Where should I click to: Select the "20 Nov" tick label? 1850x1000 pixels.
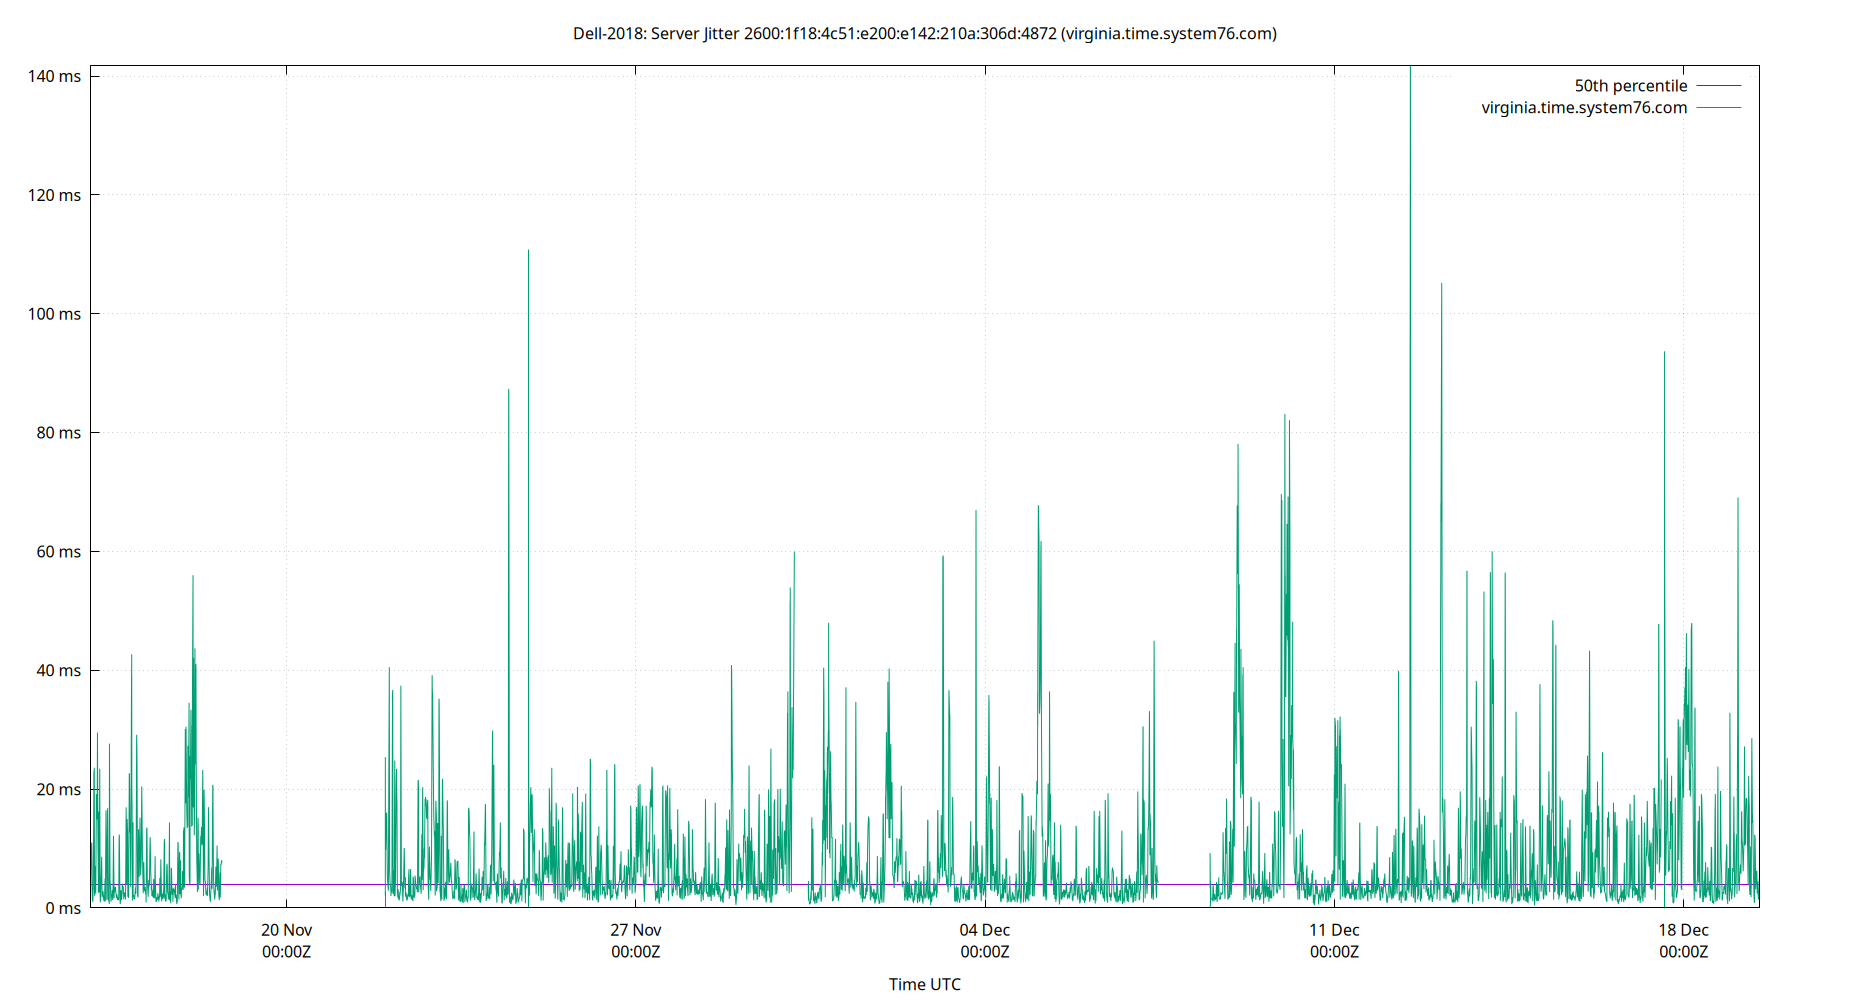(x=287, y=929)
